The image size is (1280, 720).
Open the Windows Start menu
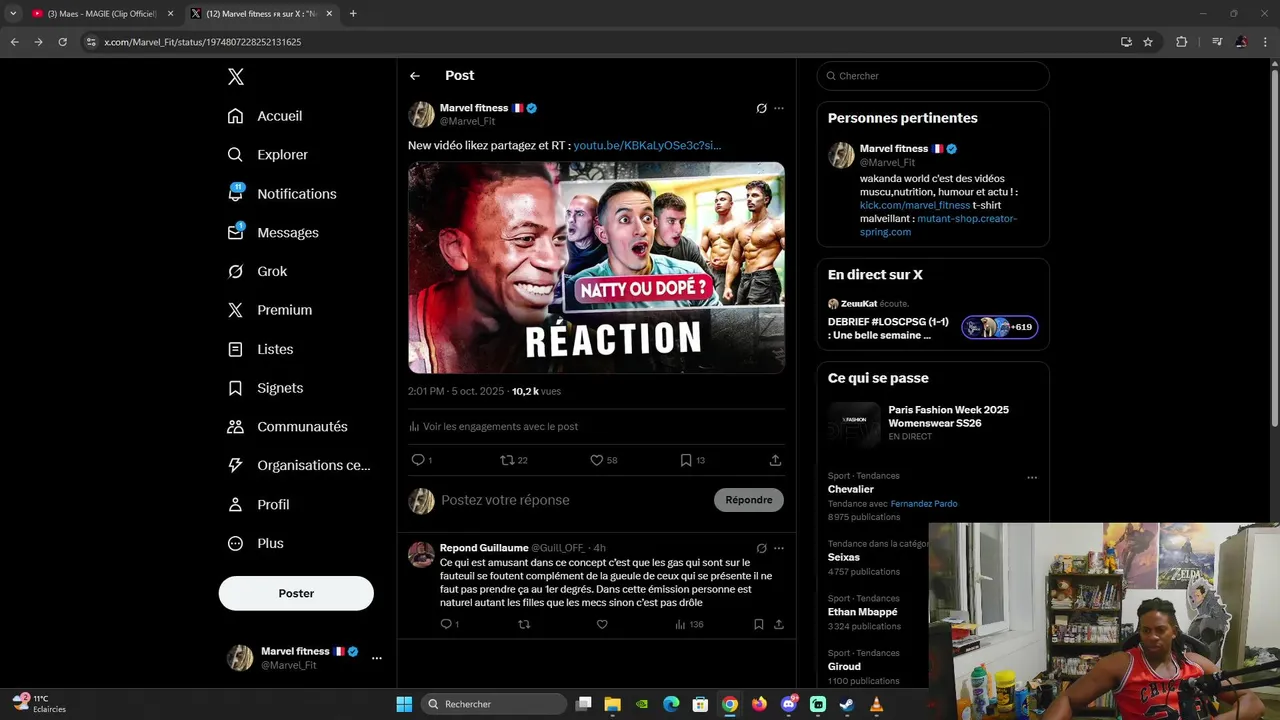pos(404,704)
